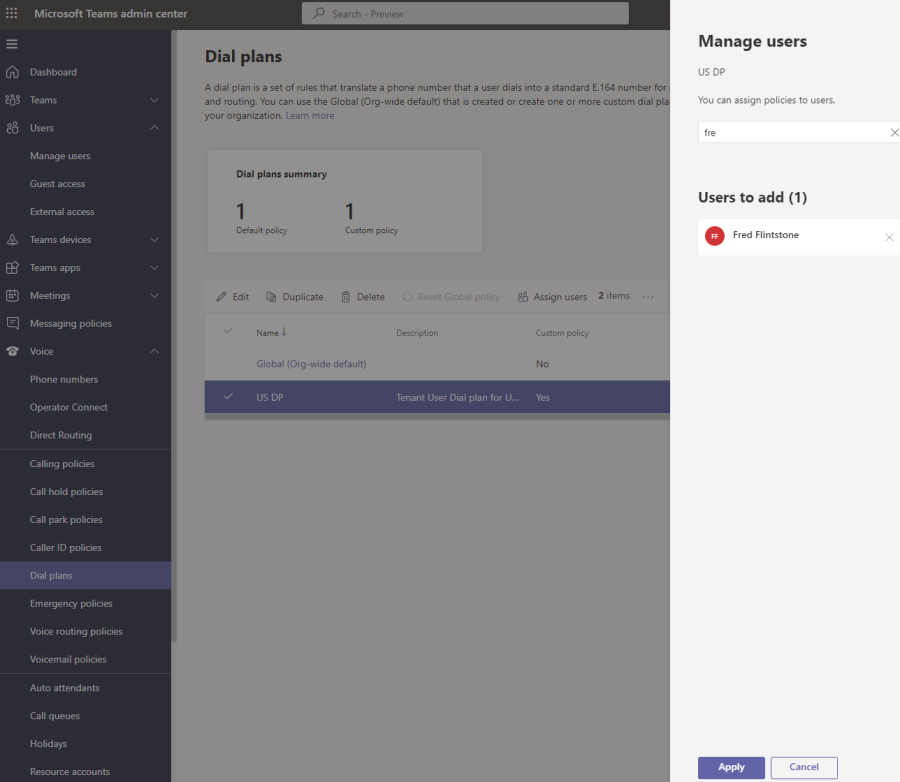Click the Edit pencil icon
Screen dimensions: 900x782
221,297
